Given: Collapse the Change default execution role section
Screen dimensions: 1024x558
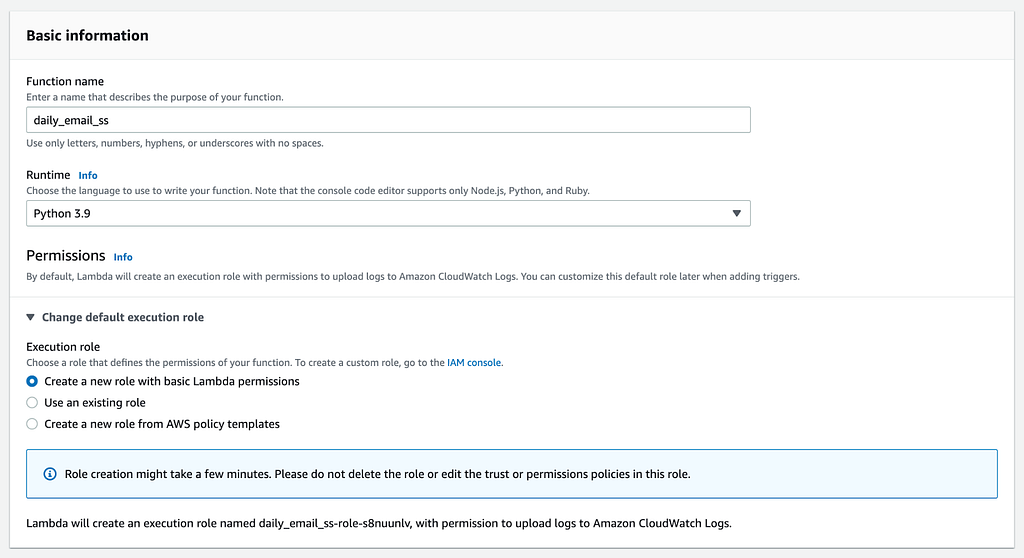Looking at the screenshot, I should (x=115, y=317).
